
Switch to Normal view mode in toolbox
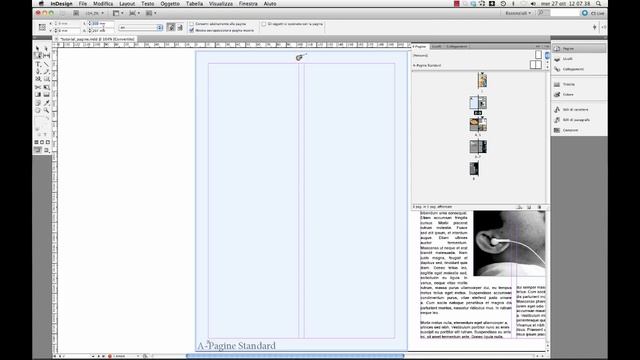[38, 150]
